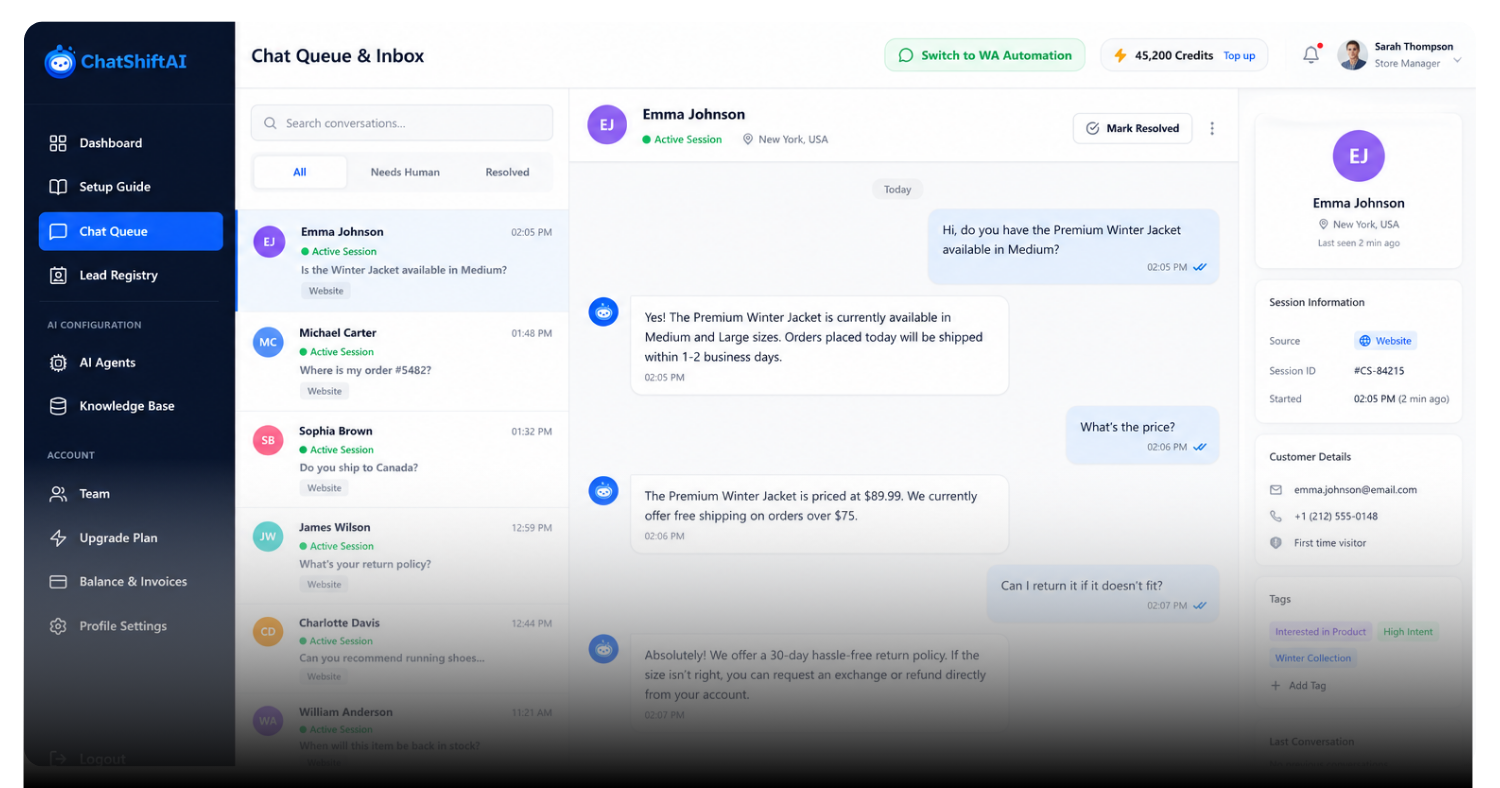Screen dimensions: 1500x788
Task: Click the SB avatar of Sophia Brown
Action: click(268, 440)
